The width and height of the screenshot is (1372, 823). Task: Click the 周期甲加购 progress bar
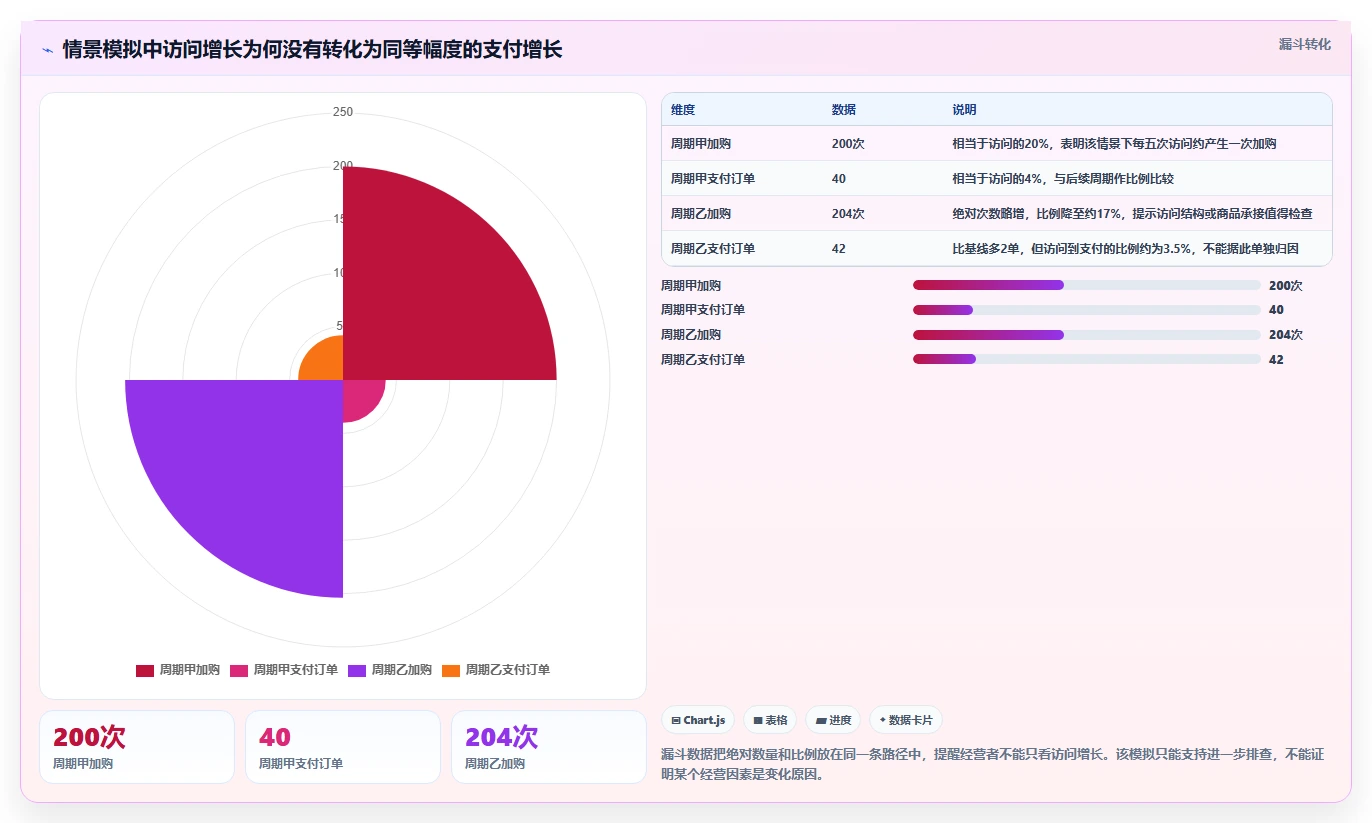coord(1086,285)
